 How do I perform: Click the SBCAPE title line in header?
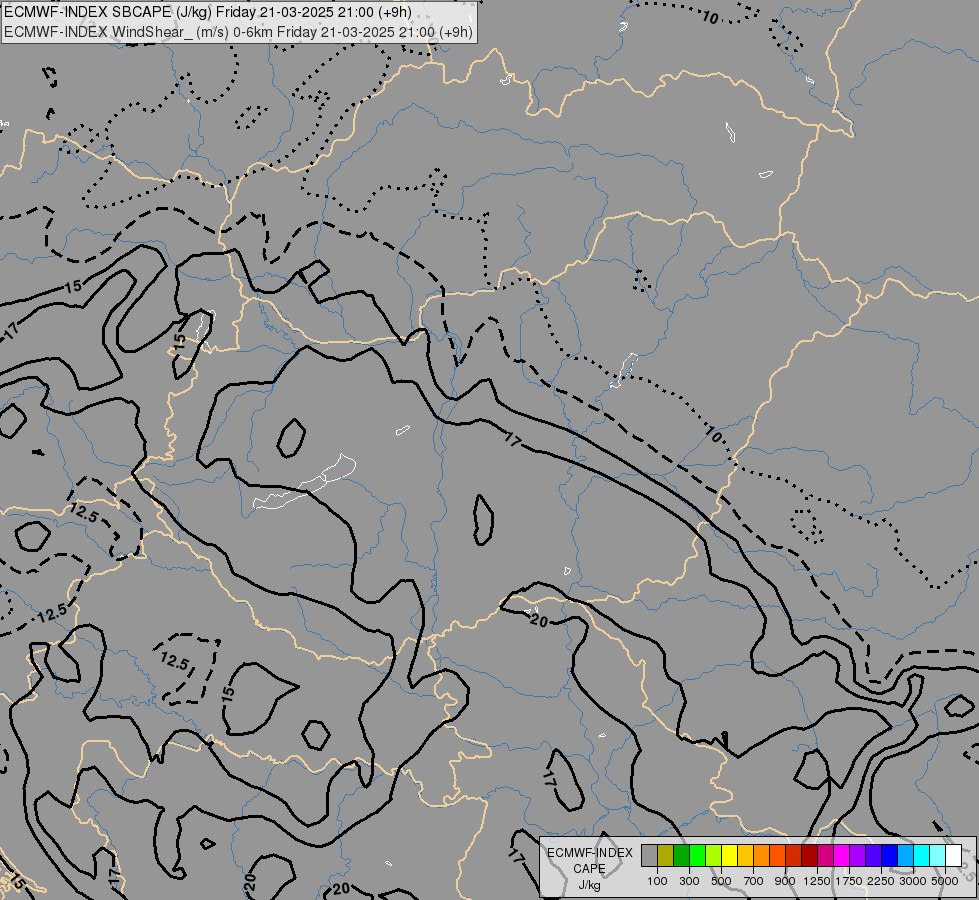(207, 12)
